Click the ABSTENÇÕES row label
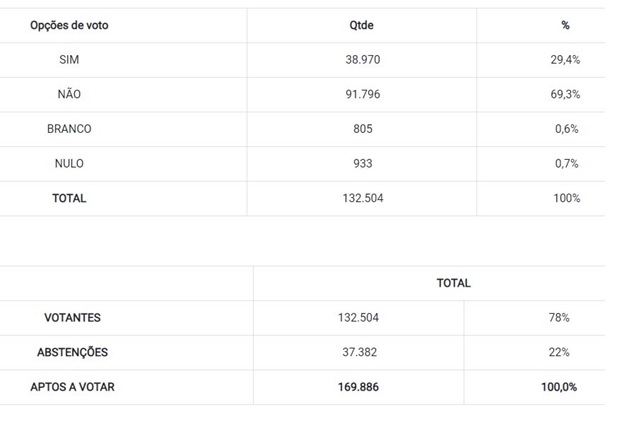The width and height of the screenshot is (619, 424). tap(72, 352)
